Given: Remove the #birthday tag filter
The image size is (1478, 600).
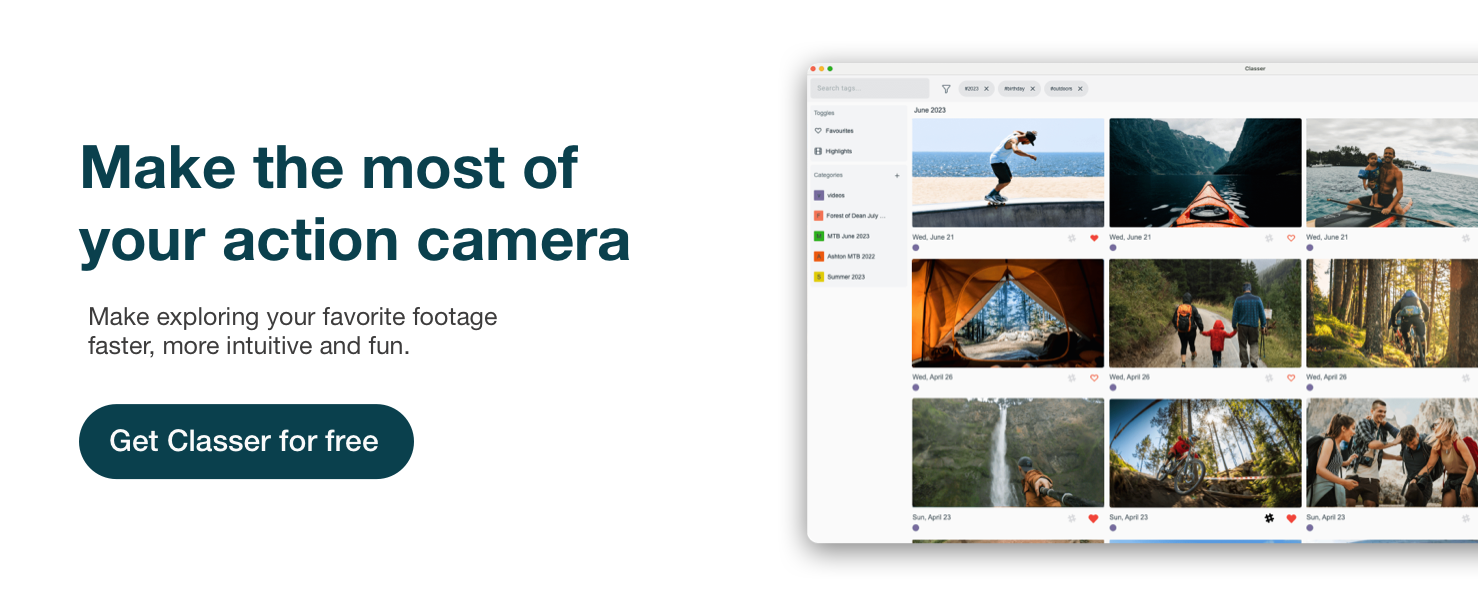Looking at the screenshot, I should coord(1033,89).
